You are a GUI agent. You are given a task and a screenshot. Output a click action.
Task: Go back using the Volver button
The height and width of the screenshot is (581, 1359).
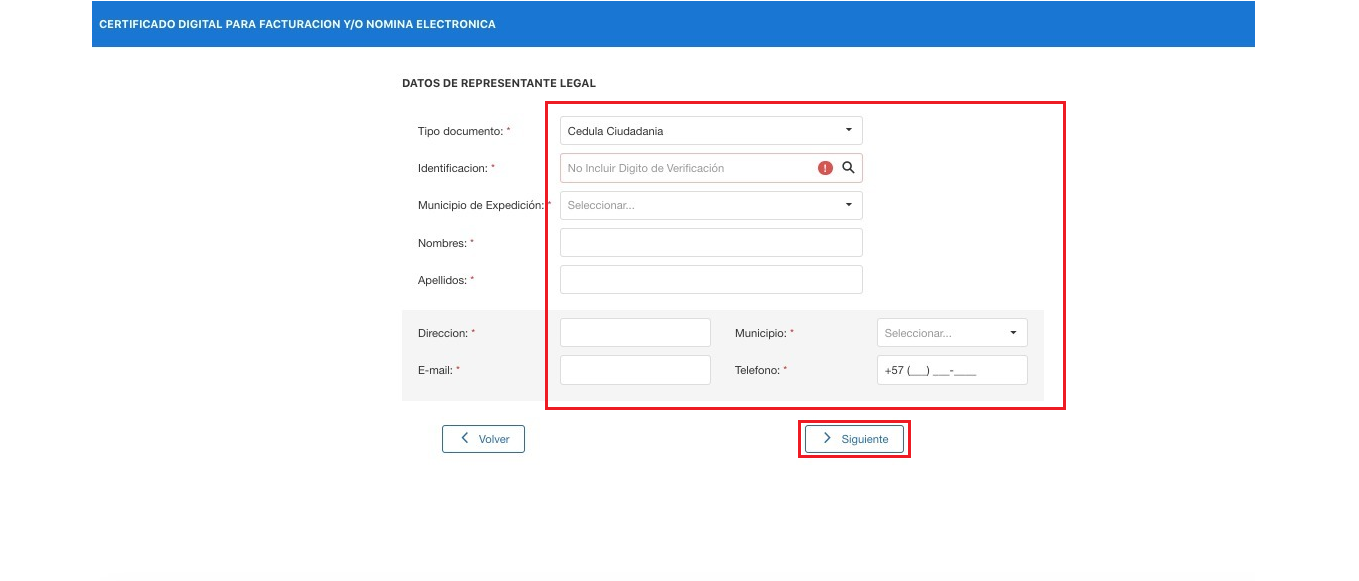483,439
